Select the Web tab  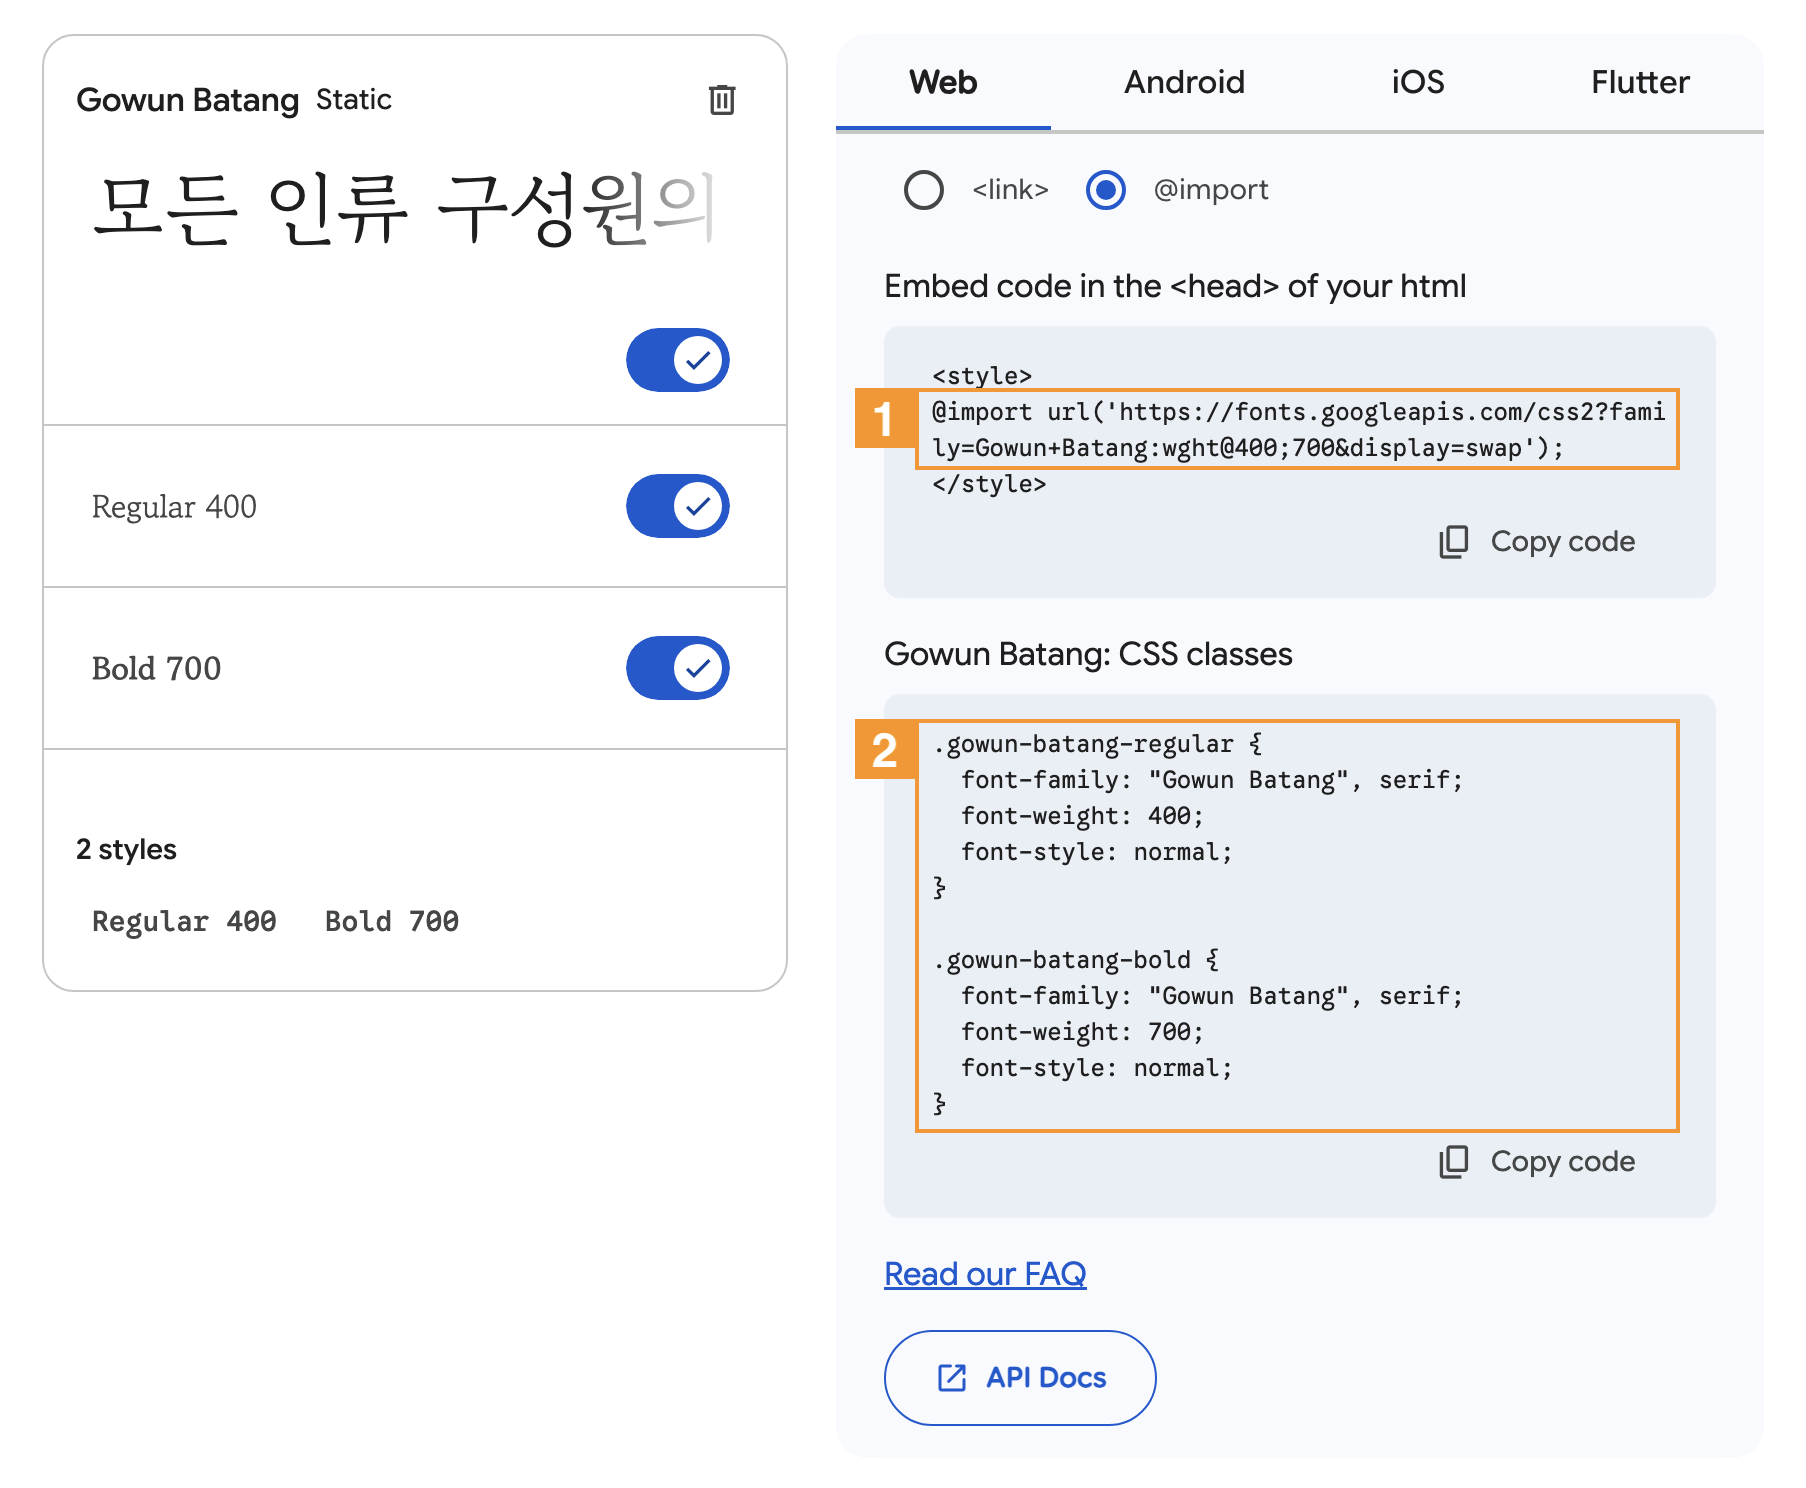coord(943,82)
